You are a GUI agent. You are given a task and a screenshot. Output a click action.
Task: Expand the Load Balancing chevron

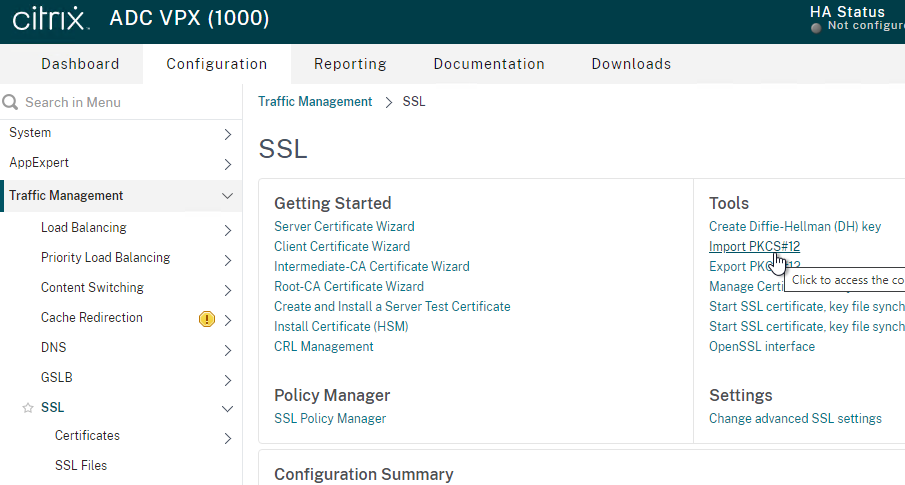[x=227, y=230]
